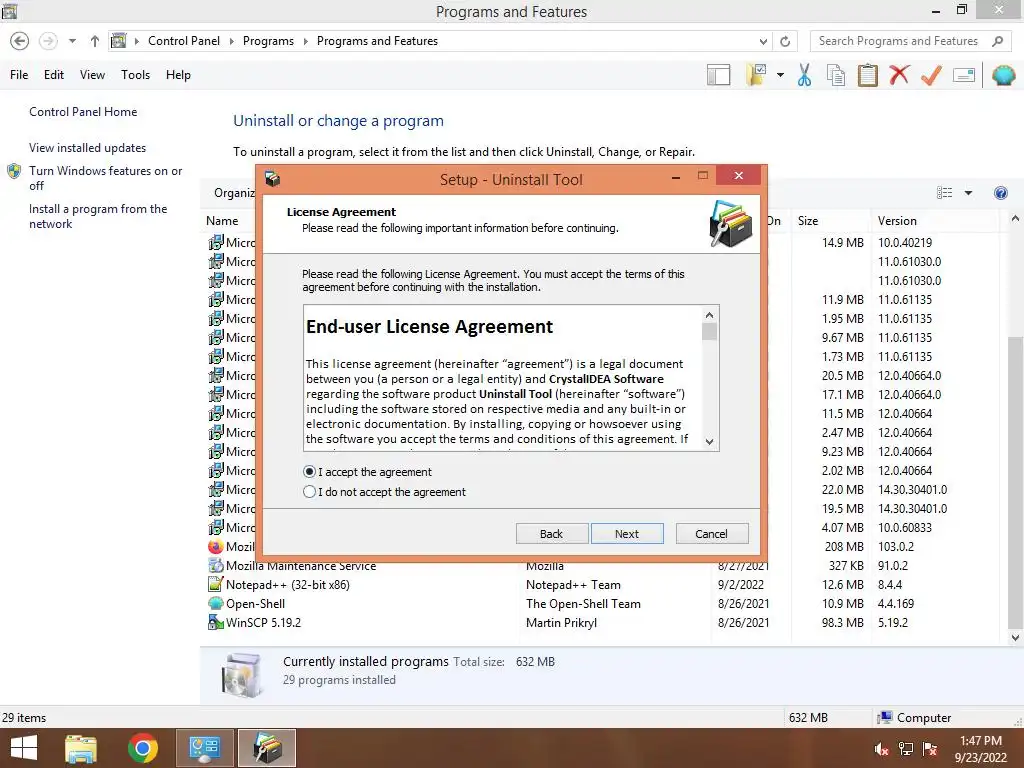Click the Control Panel taskbar icon
This screenshot has width=1024, height=768.
point(204,748)
